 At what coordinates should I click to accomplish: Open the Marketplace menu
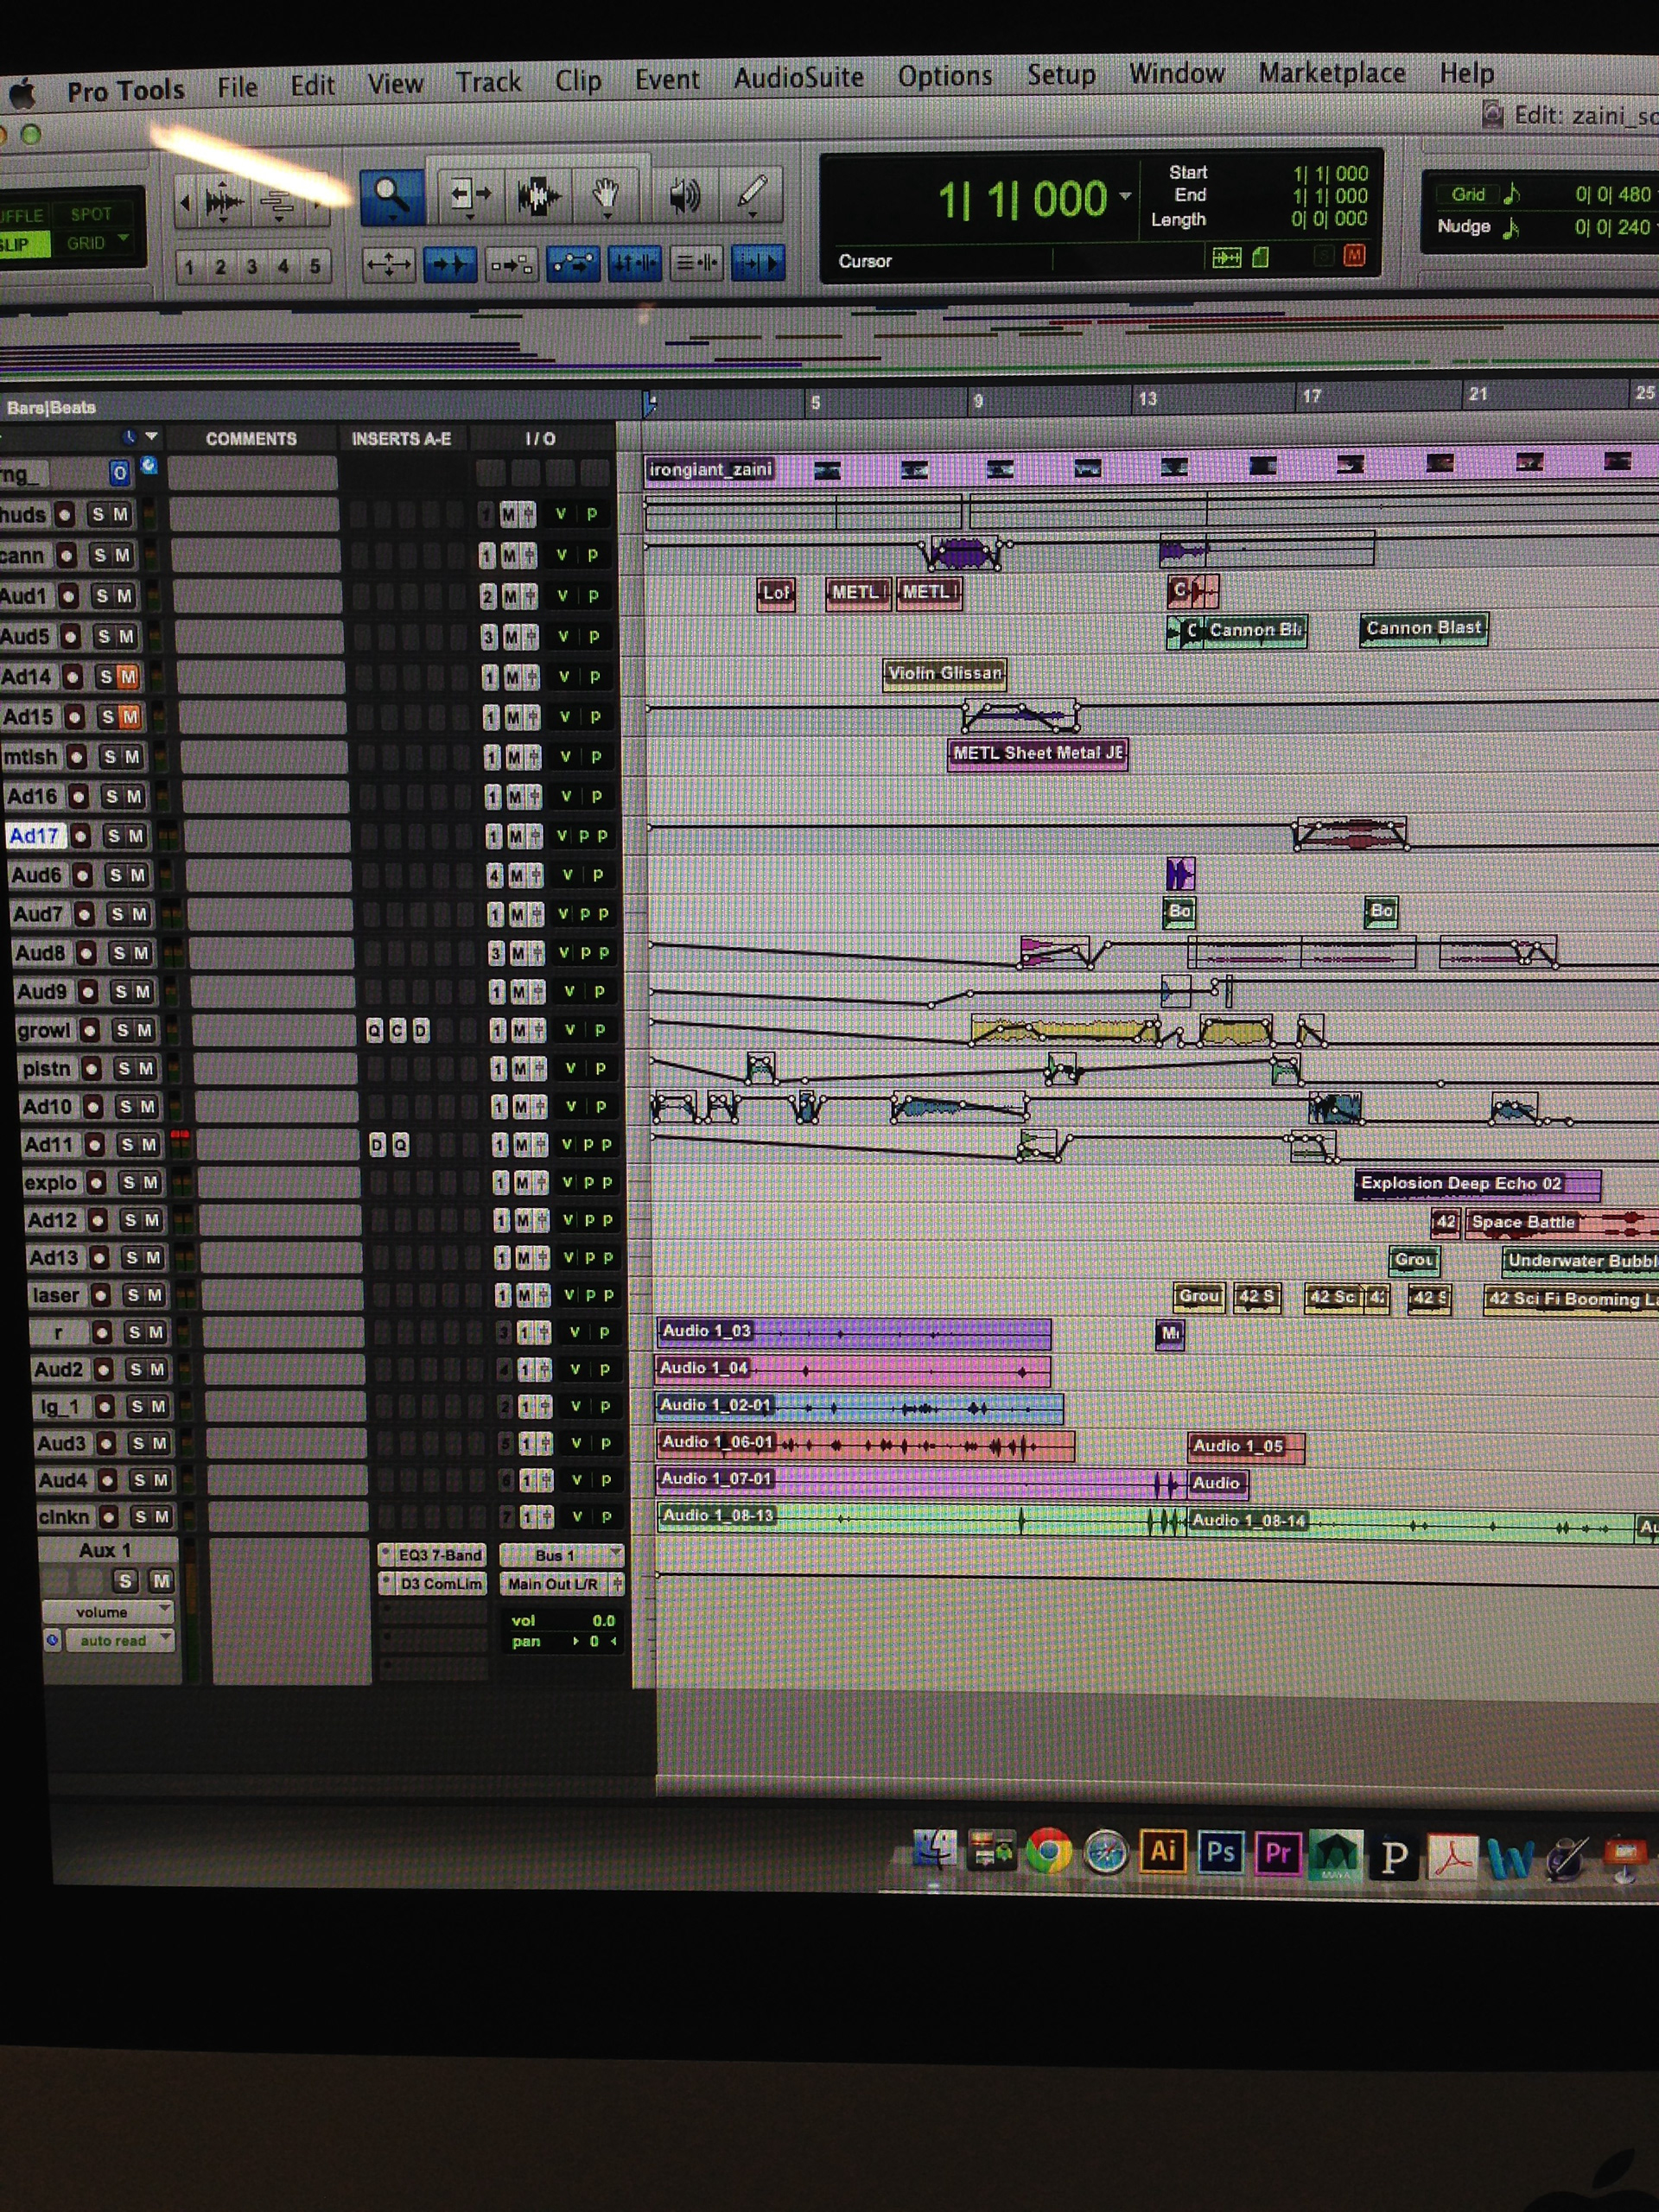(1331, 73)
